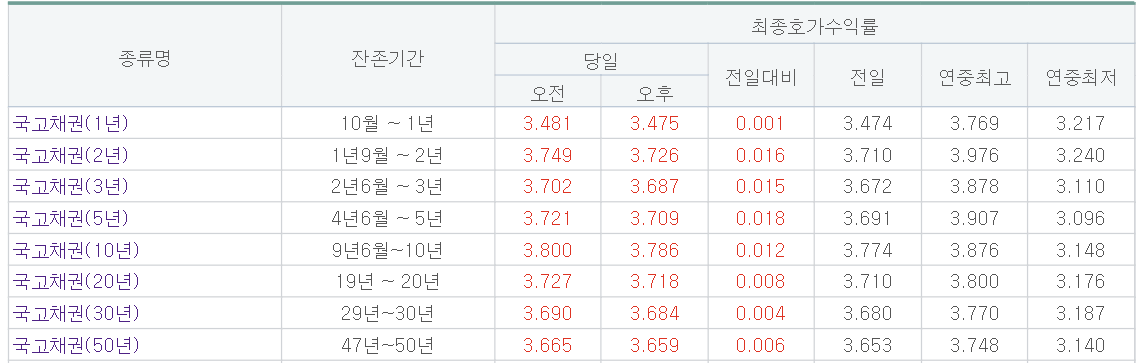Click yearly high value 3.976

coord(974,155)
